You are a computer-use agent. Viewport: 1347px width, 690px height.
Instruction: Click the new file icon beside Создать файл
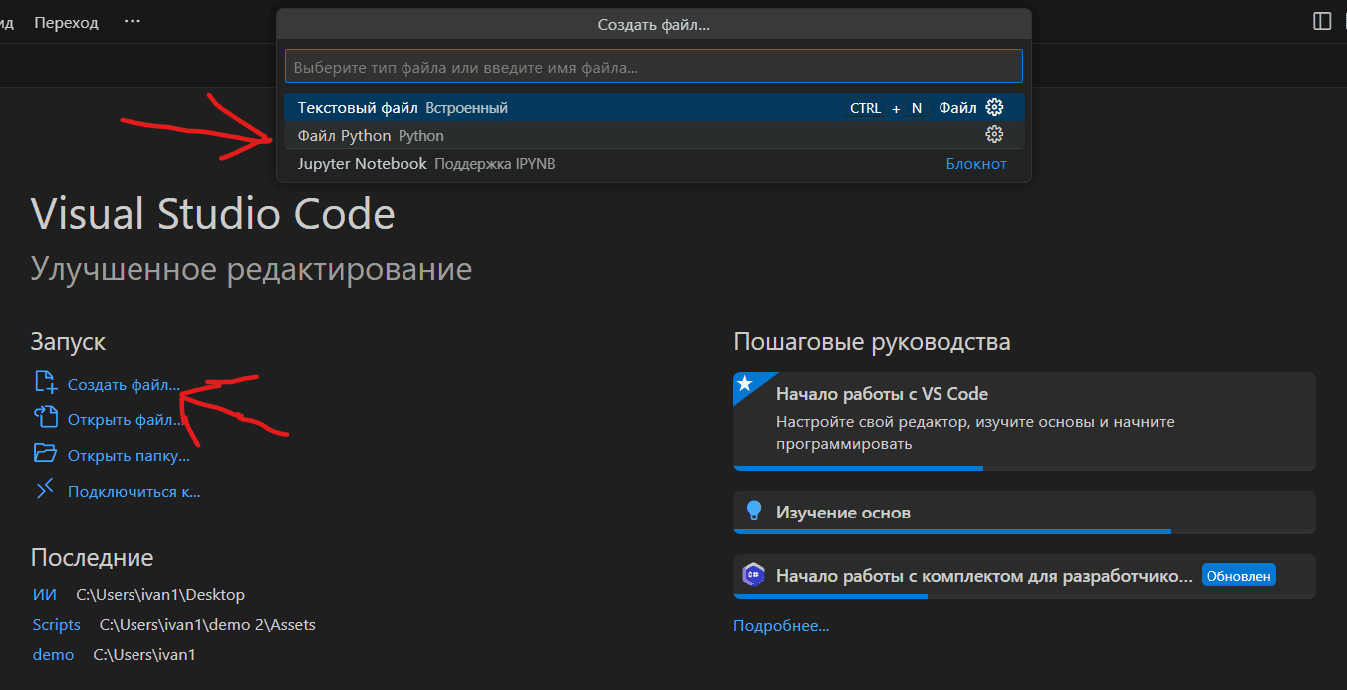point(46,381)
